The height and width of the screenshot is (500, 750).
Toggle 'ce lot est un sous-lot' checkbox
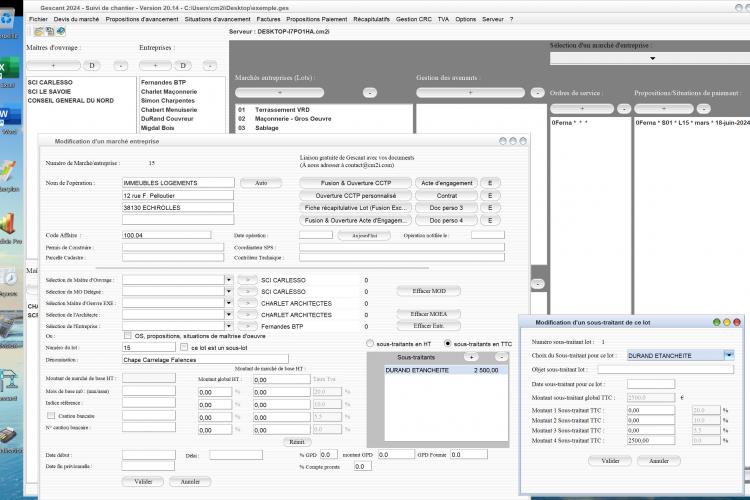click(184, 347)
